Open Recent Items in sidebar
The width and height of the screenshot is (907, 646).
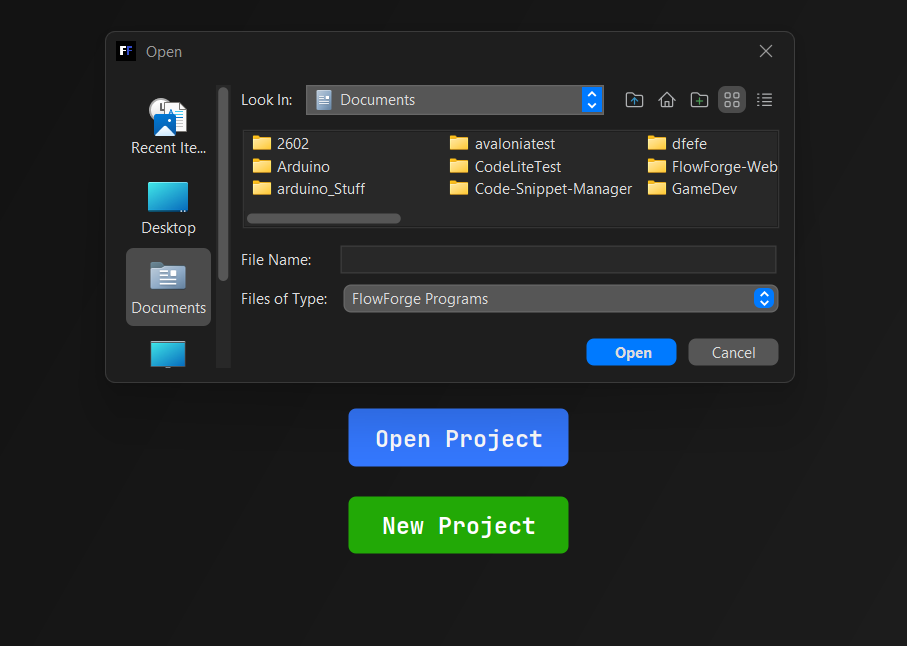click(168, 127)
